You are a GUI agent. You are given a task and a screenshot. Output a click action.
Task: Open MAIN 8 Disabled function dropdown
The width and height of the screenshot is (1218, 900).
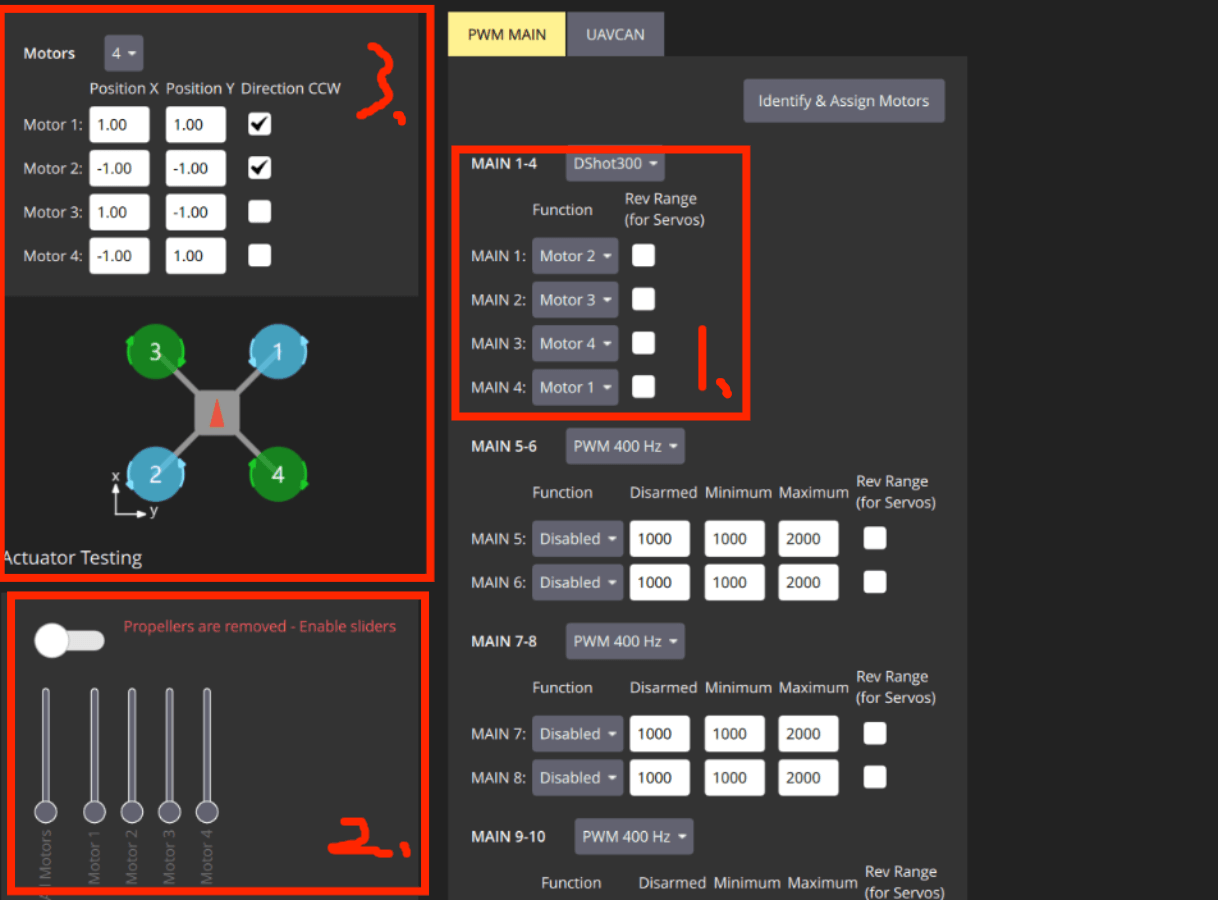[x=577, y=777]
